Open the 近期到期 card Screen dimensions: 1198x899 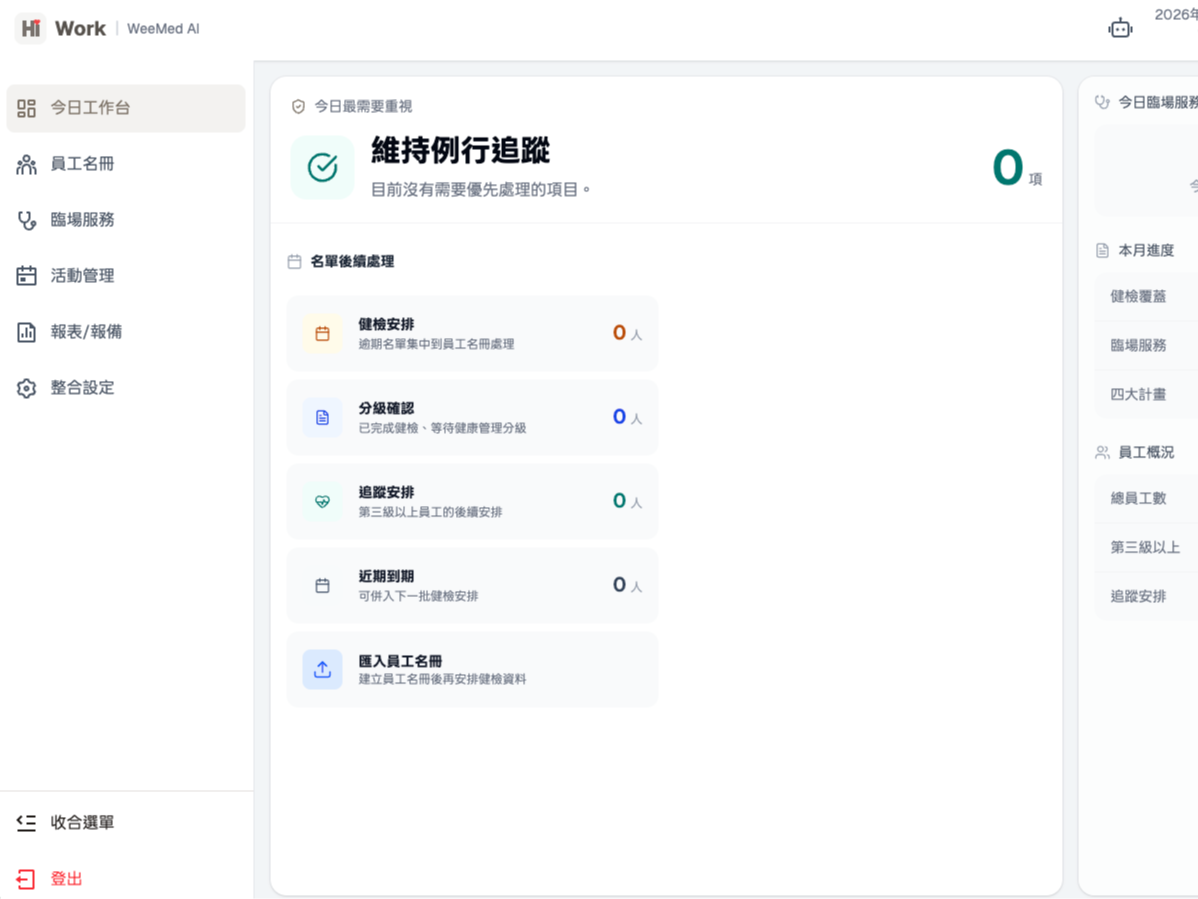pos(472,586)
